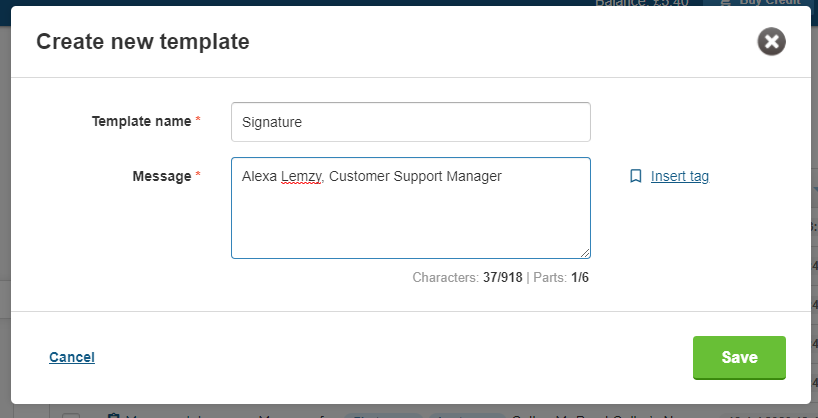The height and width of the screenshot is (418, 818).
Task: Click the Create new template heading
Action: (142, 42)
